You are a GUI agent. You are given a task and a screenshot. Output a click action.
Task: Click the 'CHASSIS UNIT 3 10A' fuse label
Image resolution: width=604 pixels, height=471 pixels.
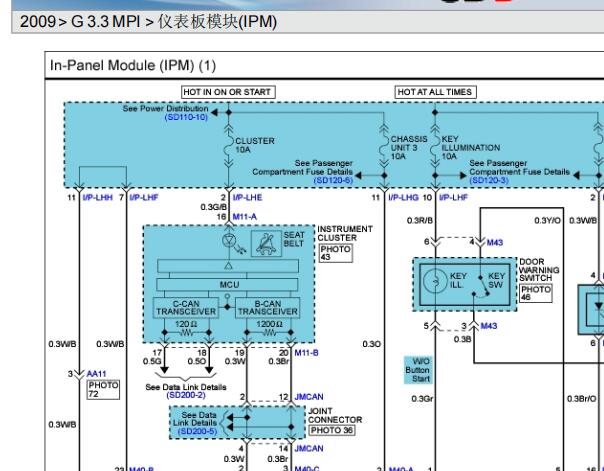(x=409, y=148)
